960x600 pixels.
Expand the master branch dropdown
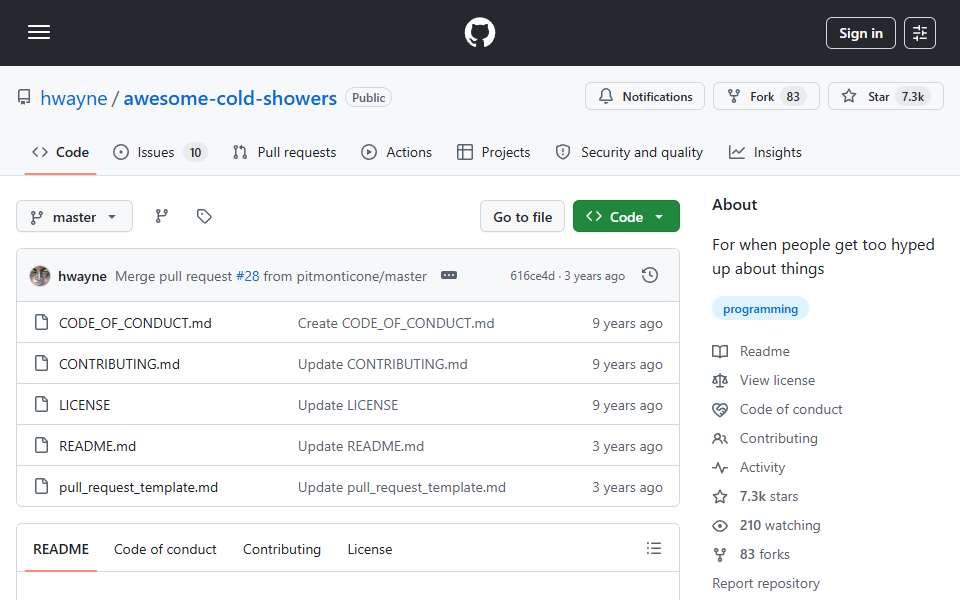point(74,217)
